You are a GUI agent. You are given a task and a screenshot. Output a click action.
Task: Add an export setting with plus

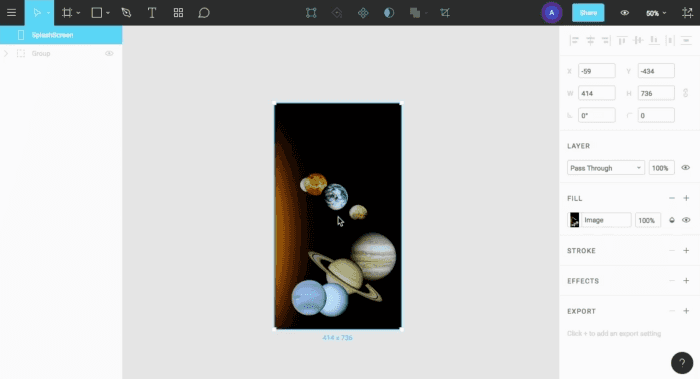click(x=686, y=311)
